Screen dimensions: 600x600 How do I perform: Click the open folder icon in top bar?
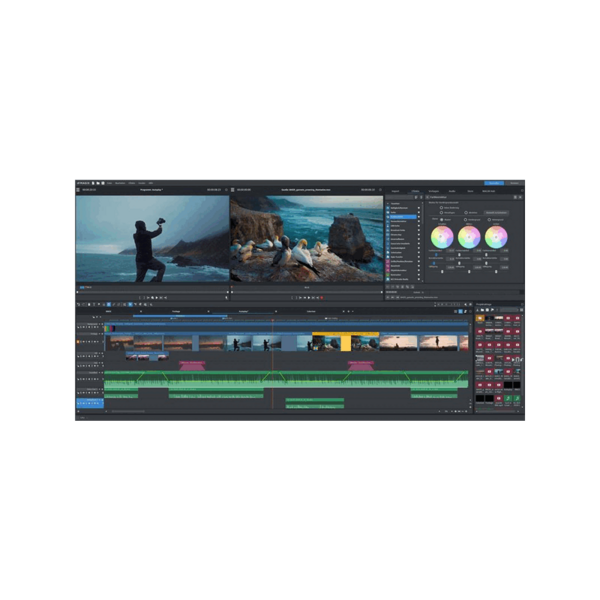(x=98, y=183)
